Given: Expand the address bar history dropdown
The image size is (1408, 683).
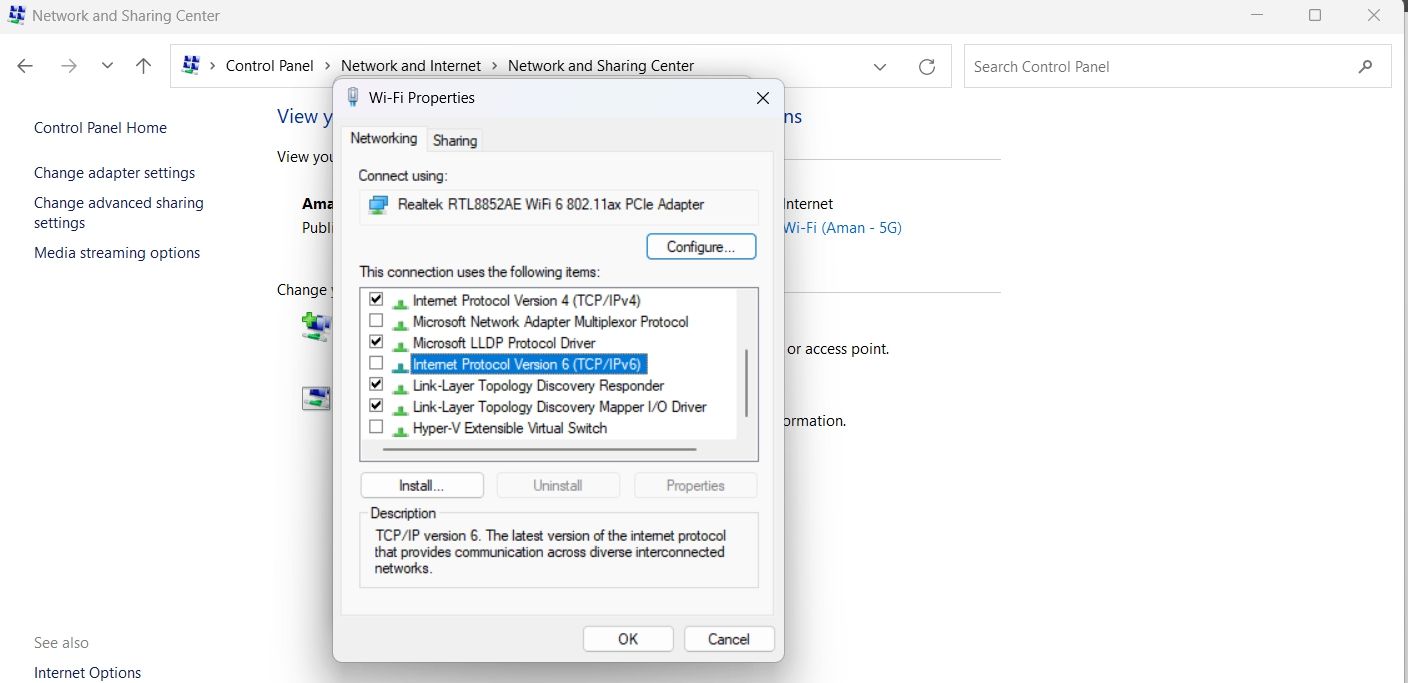Looking at the screenshot, I should [x=880, y=67].
